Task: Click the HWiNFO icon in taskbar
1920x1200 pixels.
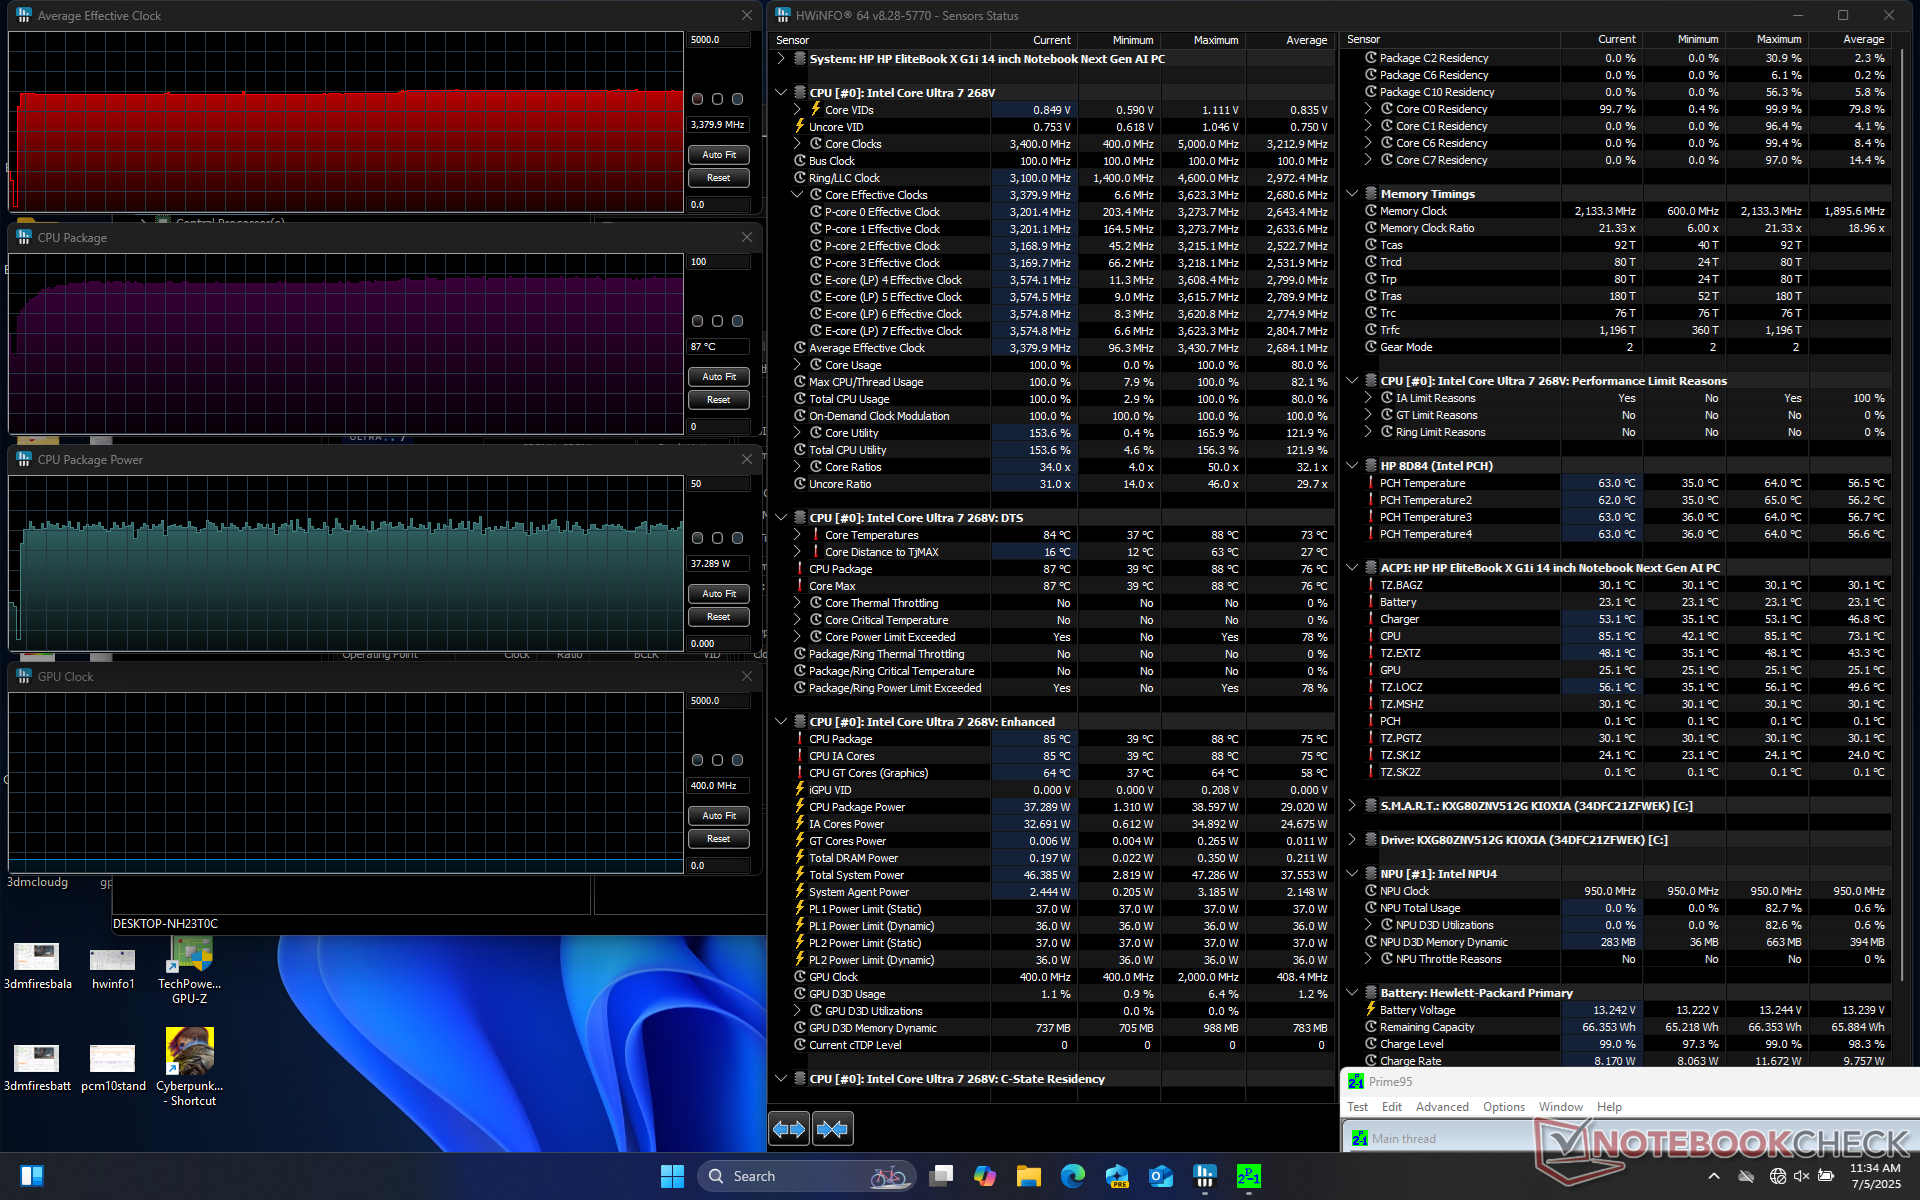Action: 1204,1176
